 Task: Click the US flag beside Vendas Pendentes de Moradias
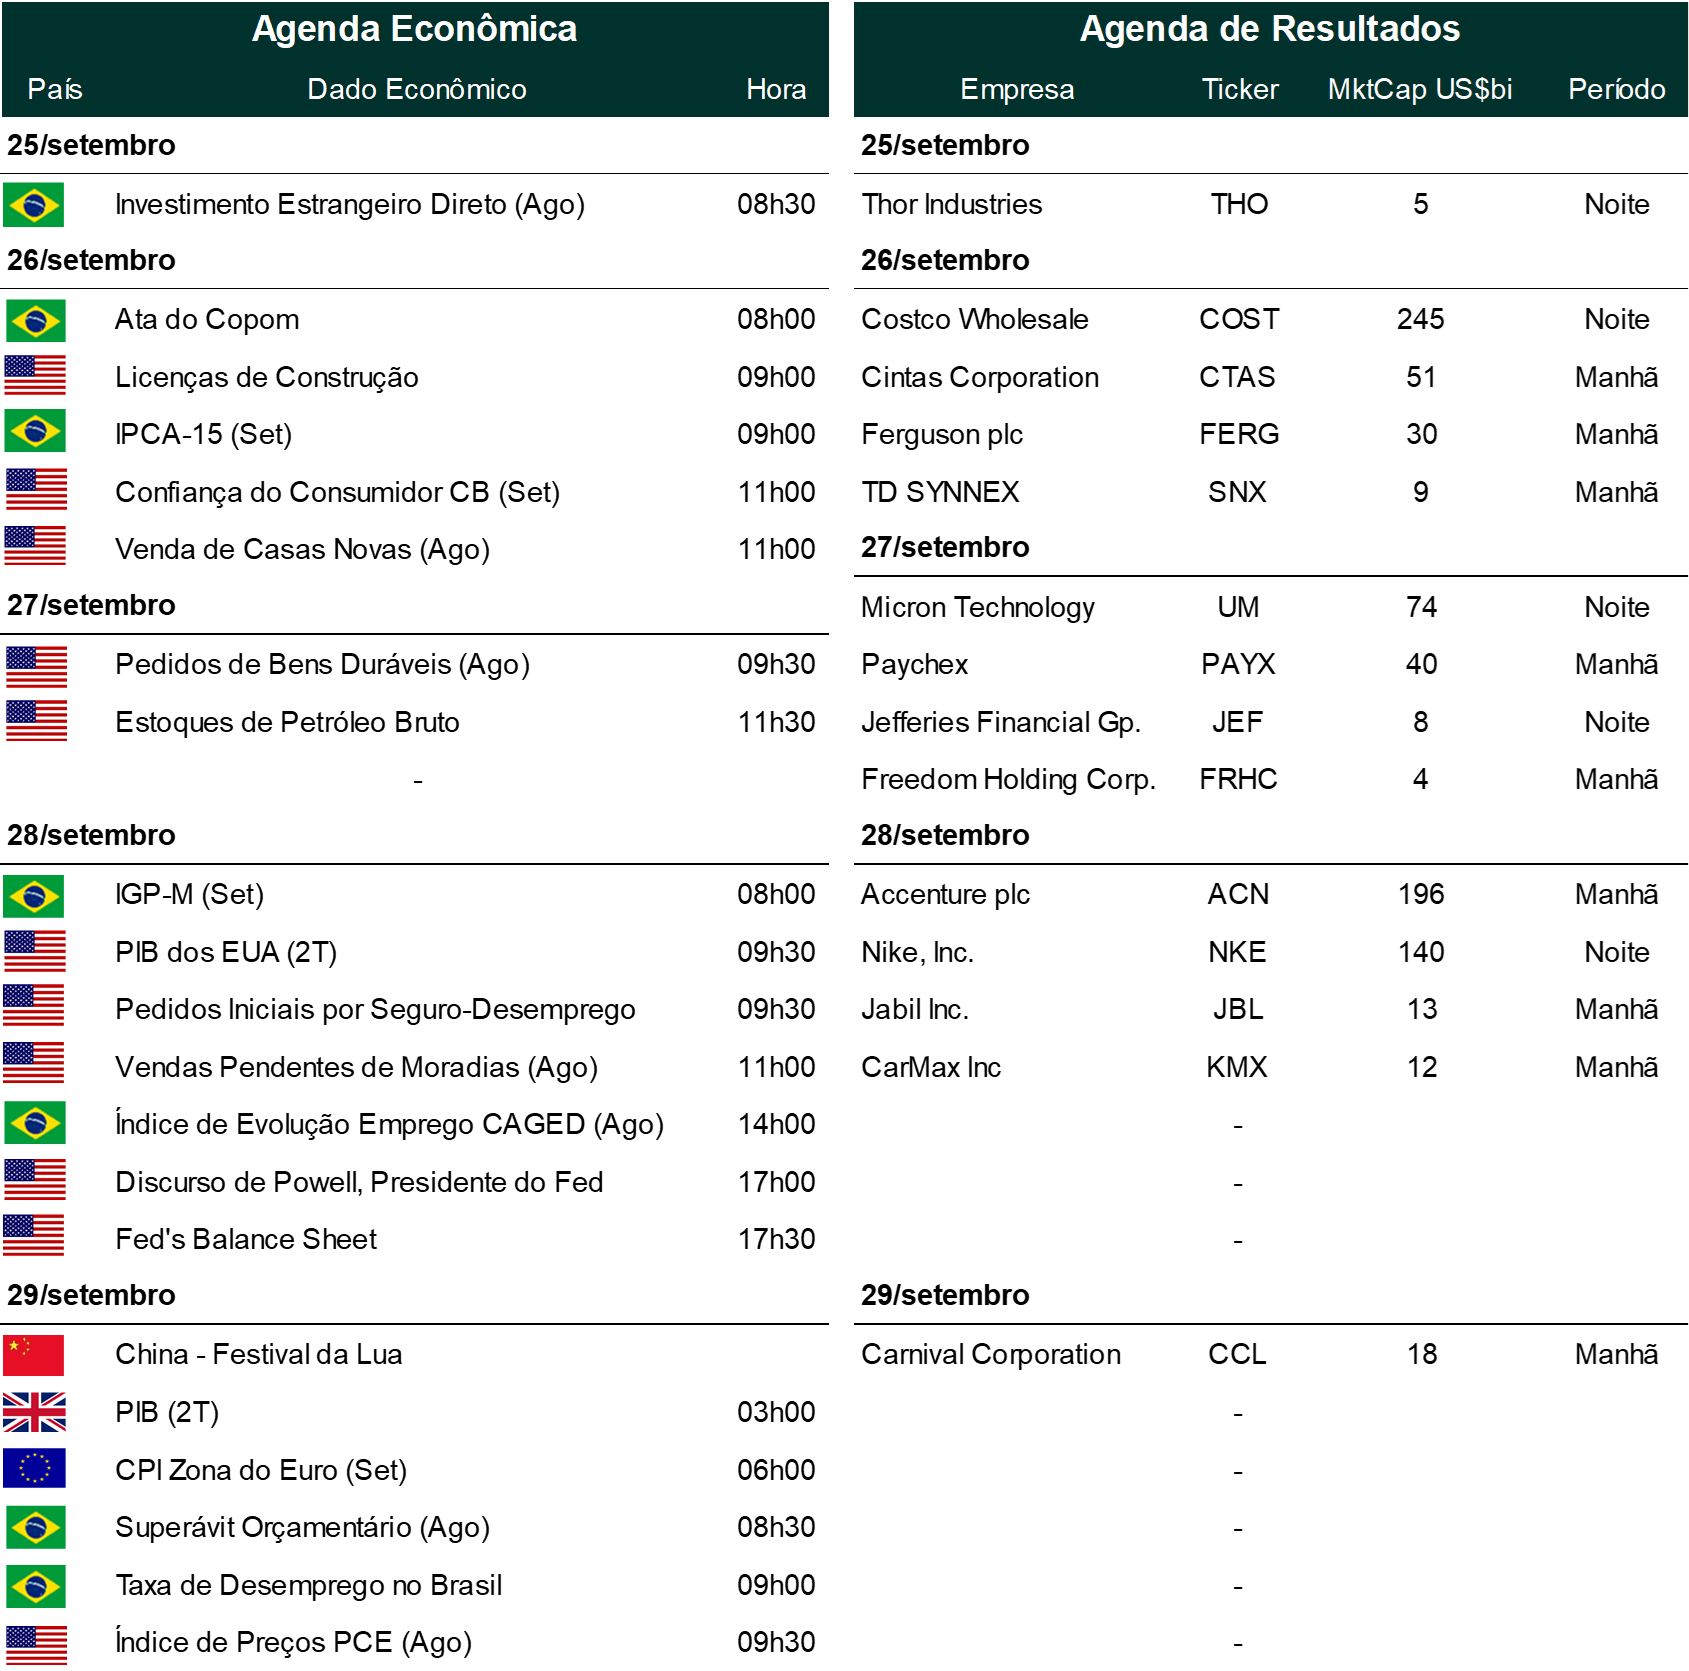tap(34, 1062)
